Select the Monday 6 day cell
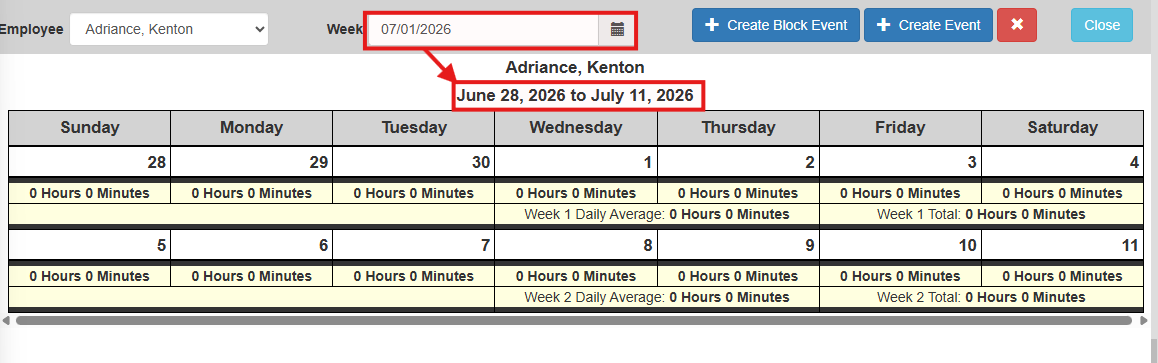 (252, 246)
